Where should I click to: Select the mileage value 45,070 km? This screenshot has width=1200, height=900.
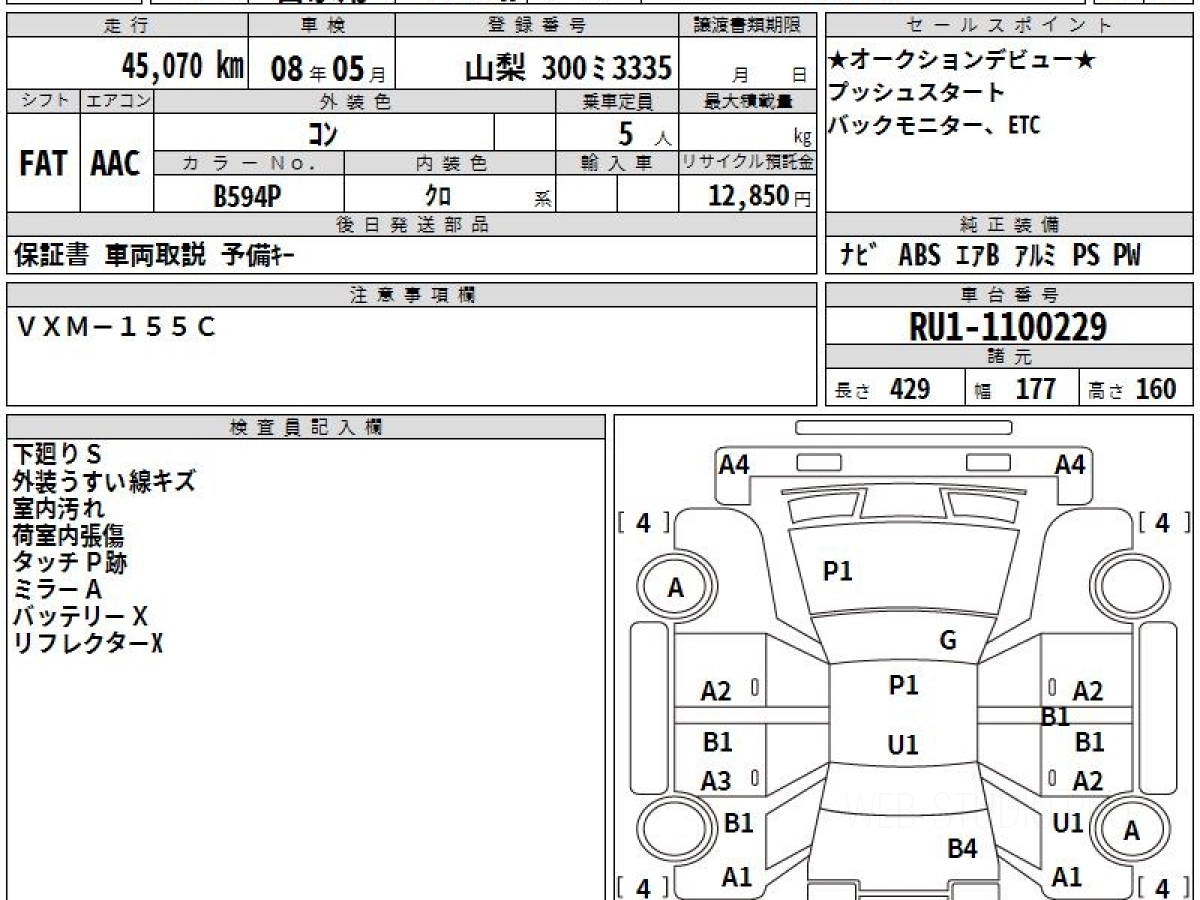(182, 67)
